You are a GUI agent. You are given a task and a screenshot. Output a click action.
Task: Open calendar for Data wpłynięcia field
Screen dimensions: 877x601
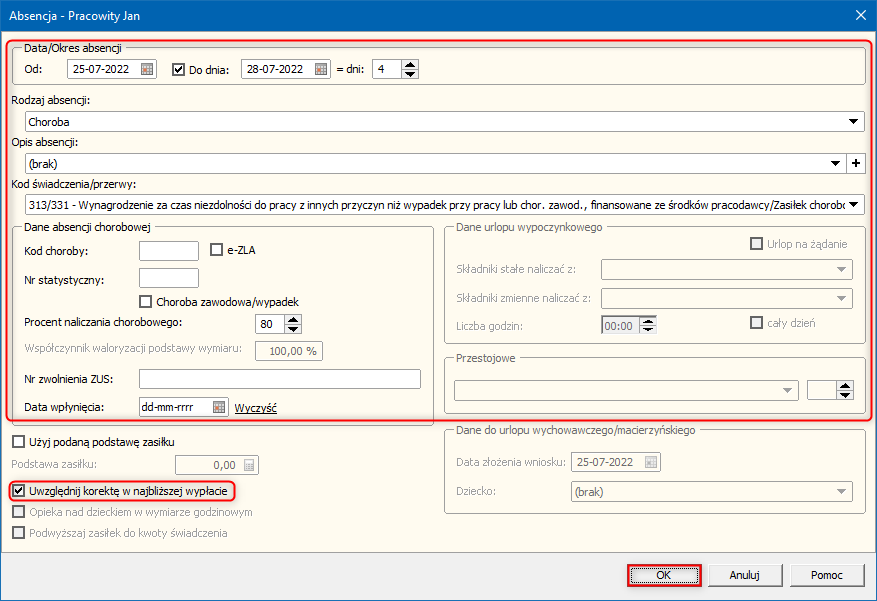219,407
